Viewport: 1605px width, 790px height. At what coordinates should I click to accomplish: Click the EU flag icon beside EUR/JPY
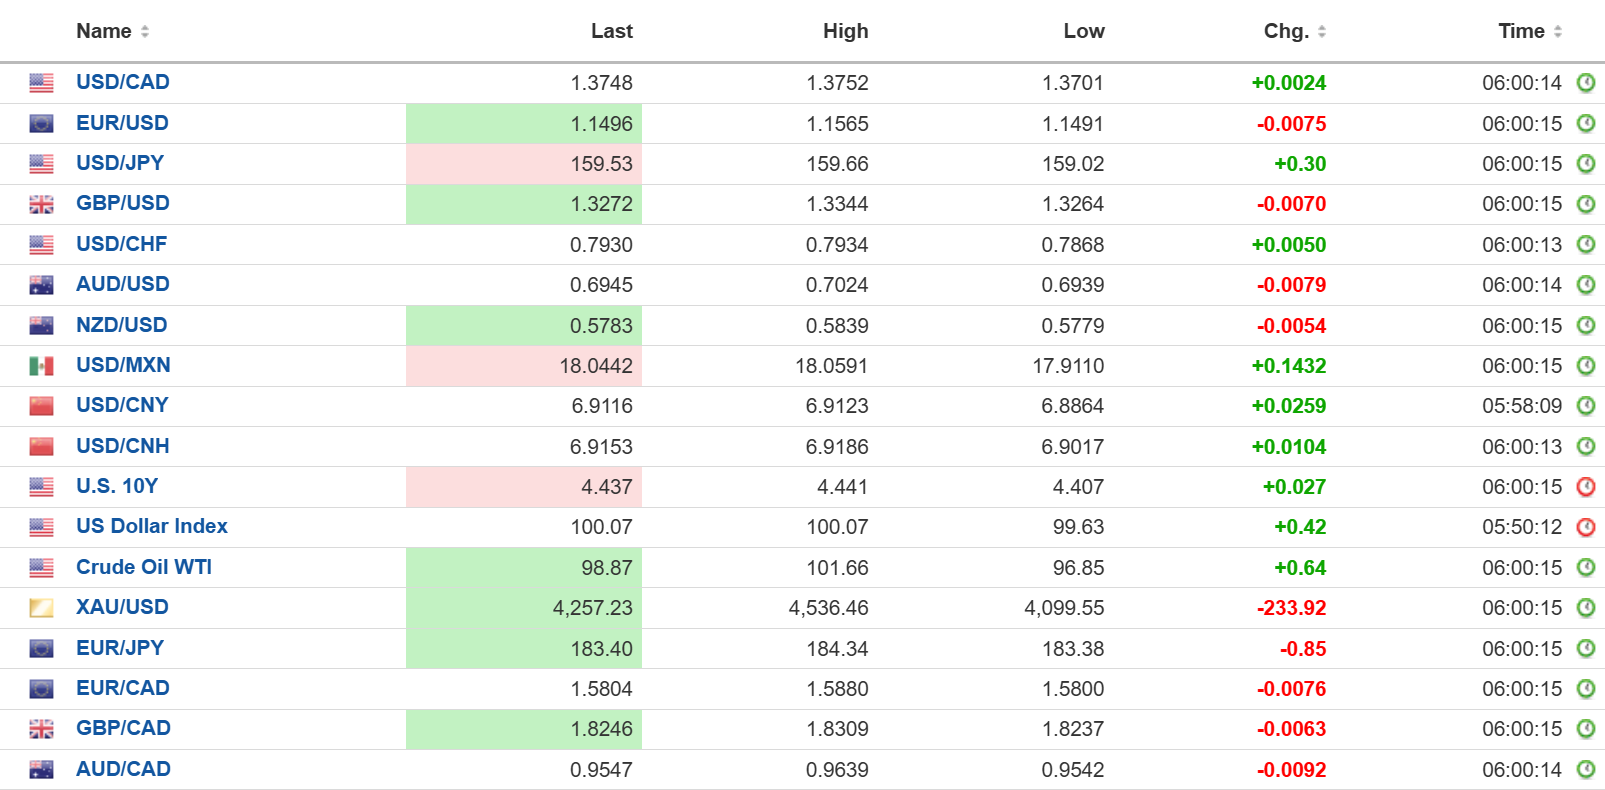tap(41, 649)
